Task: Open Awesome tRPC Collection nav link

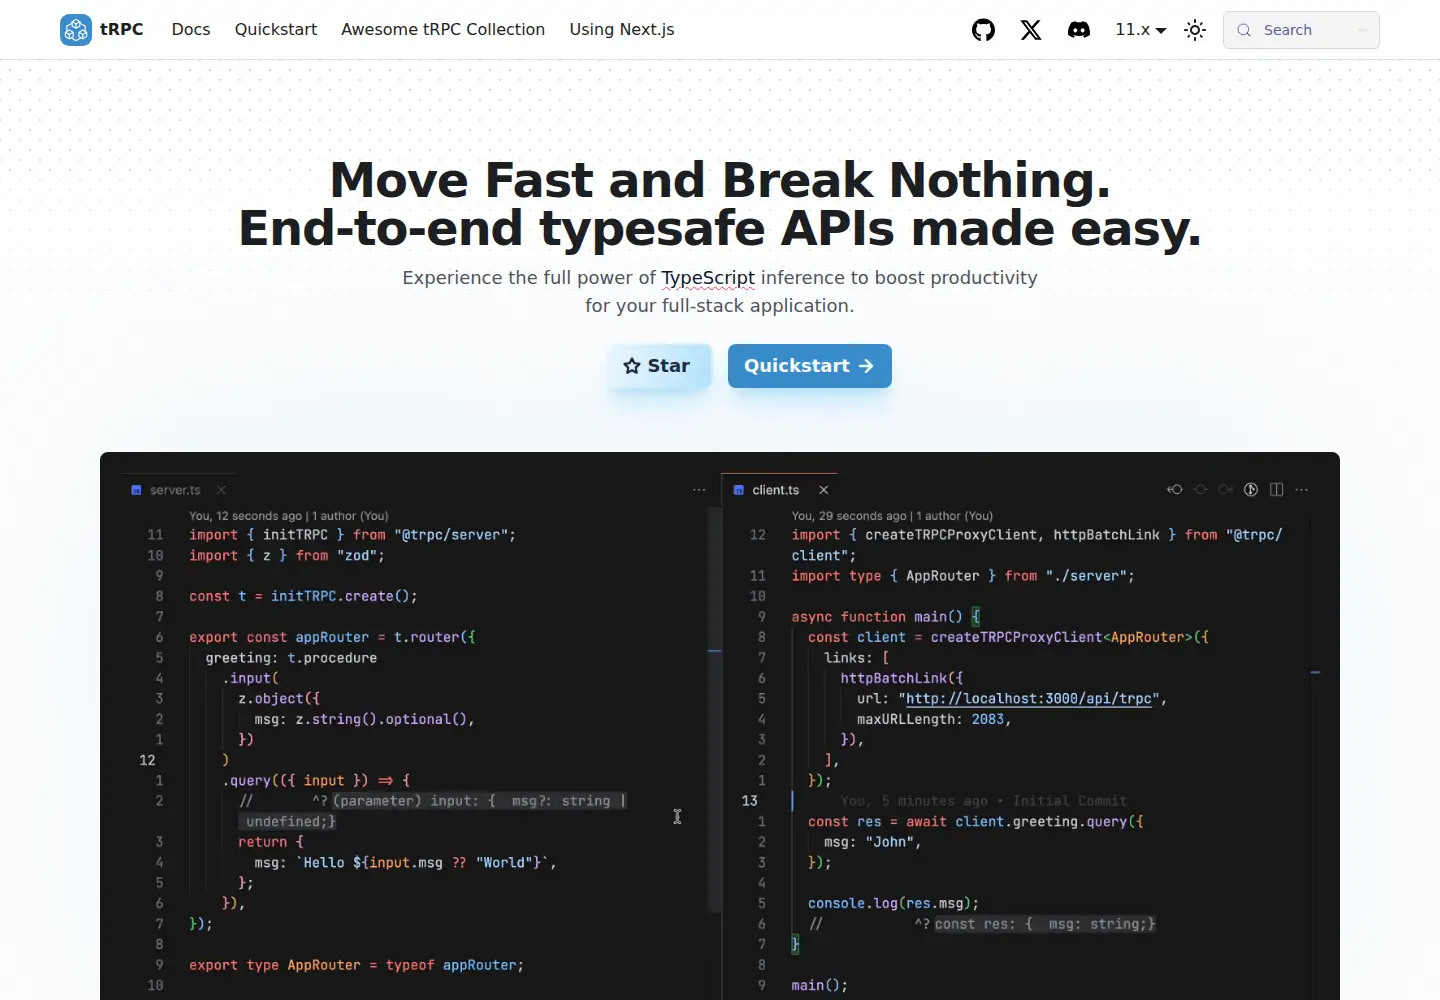Action: pyautogui.click(x=443, y=30)
